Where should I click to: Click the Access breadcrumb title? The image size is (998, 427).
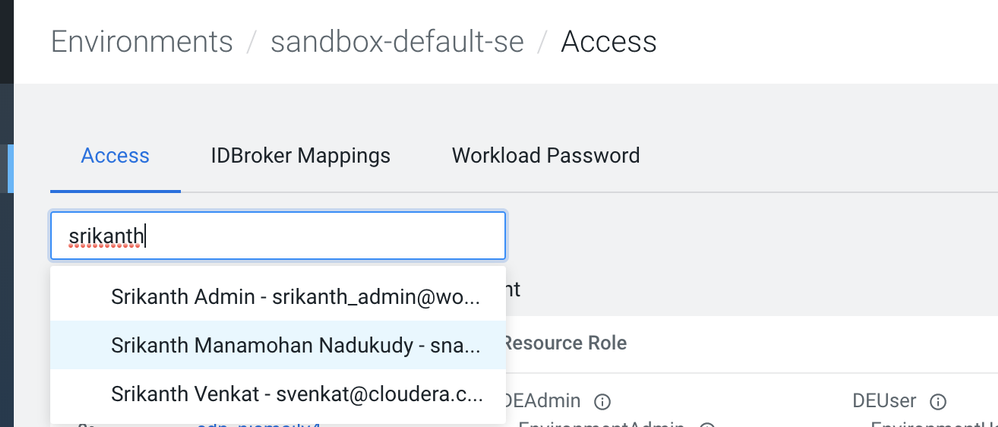point(608,42)
